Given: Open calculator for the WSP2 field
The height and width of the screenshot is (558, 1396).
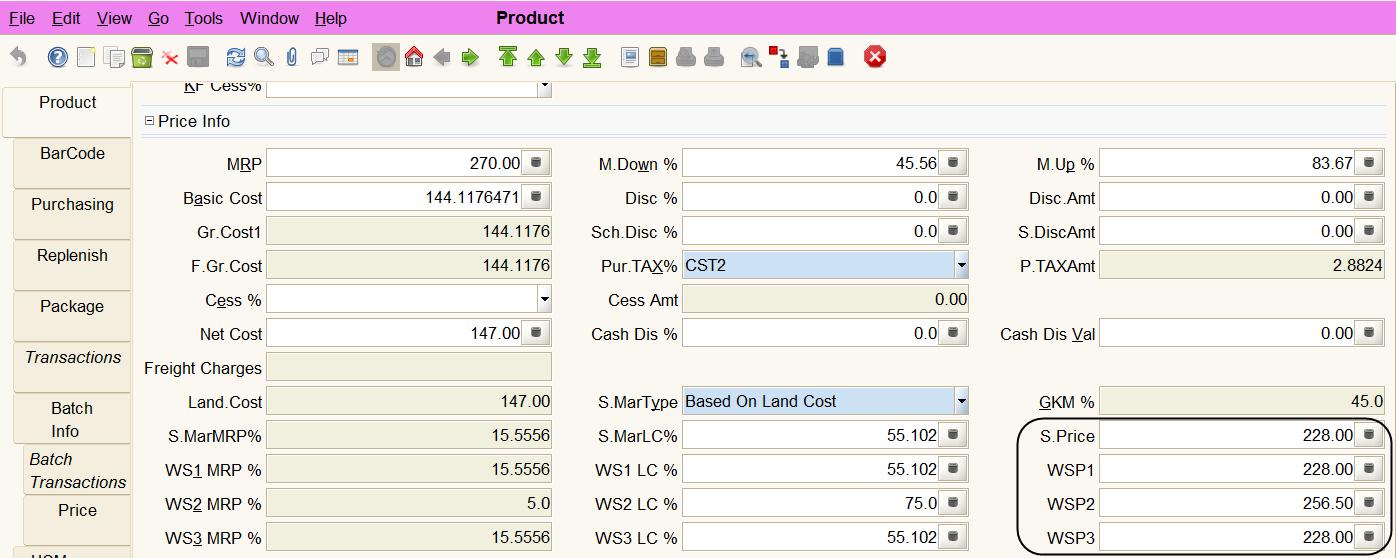Looking at the screenshot, I should (1369, 503).
